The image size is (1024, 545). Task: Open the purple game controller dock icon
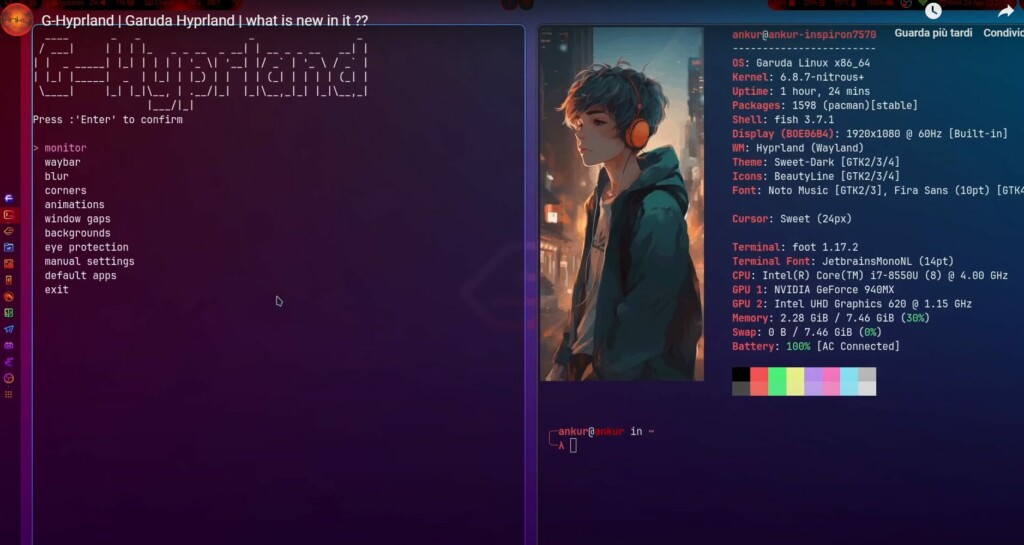8,345
